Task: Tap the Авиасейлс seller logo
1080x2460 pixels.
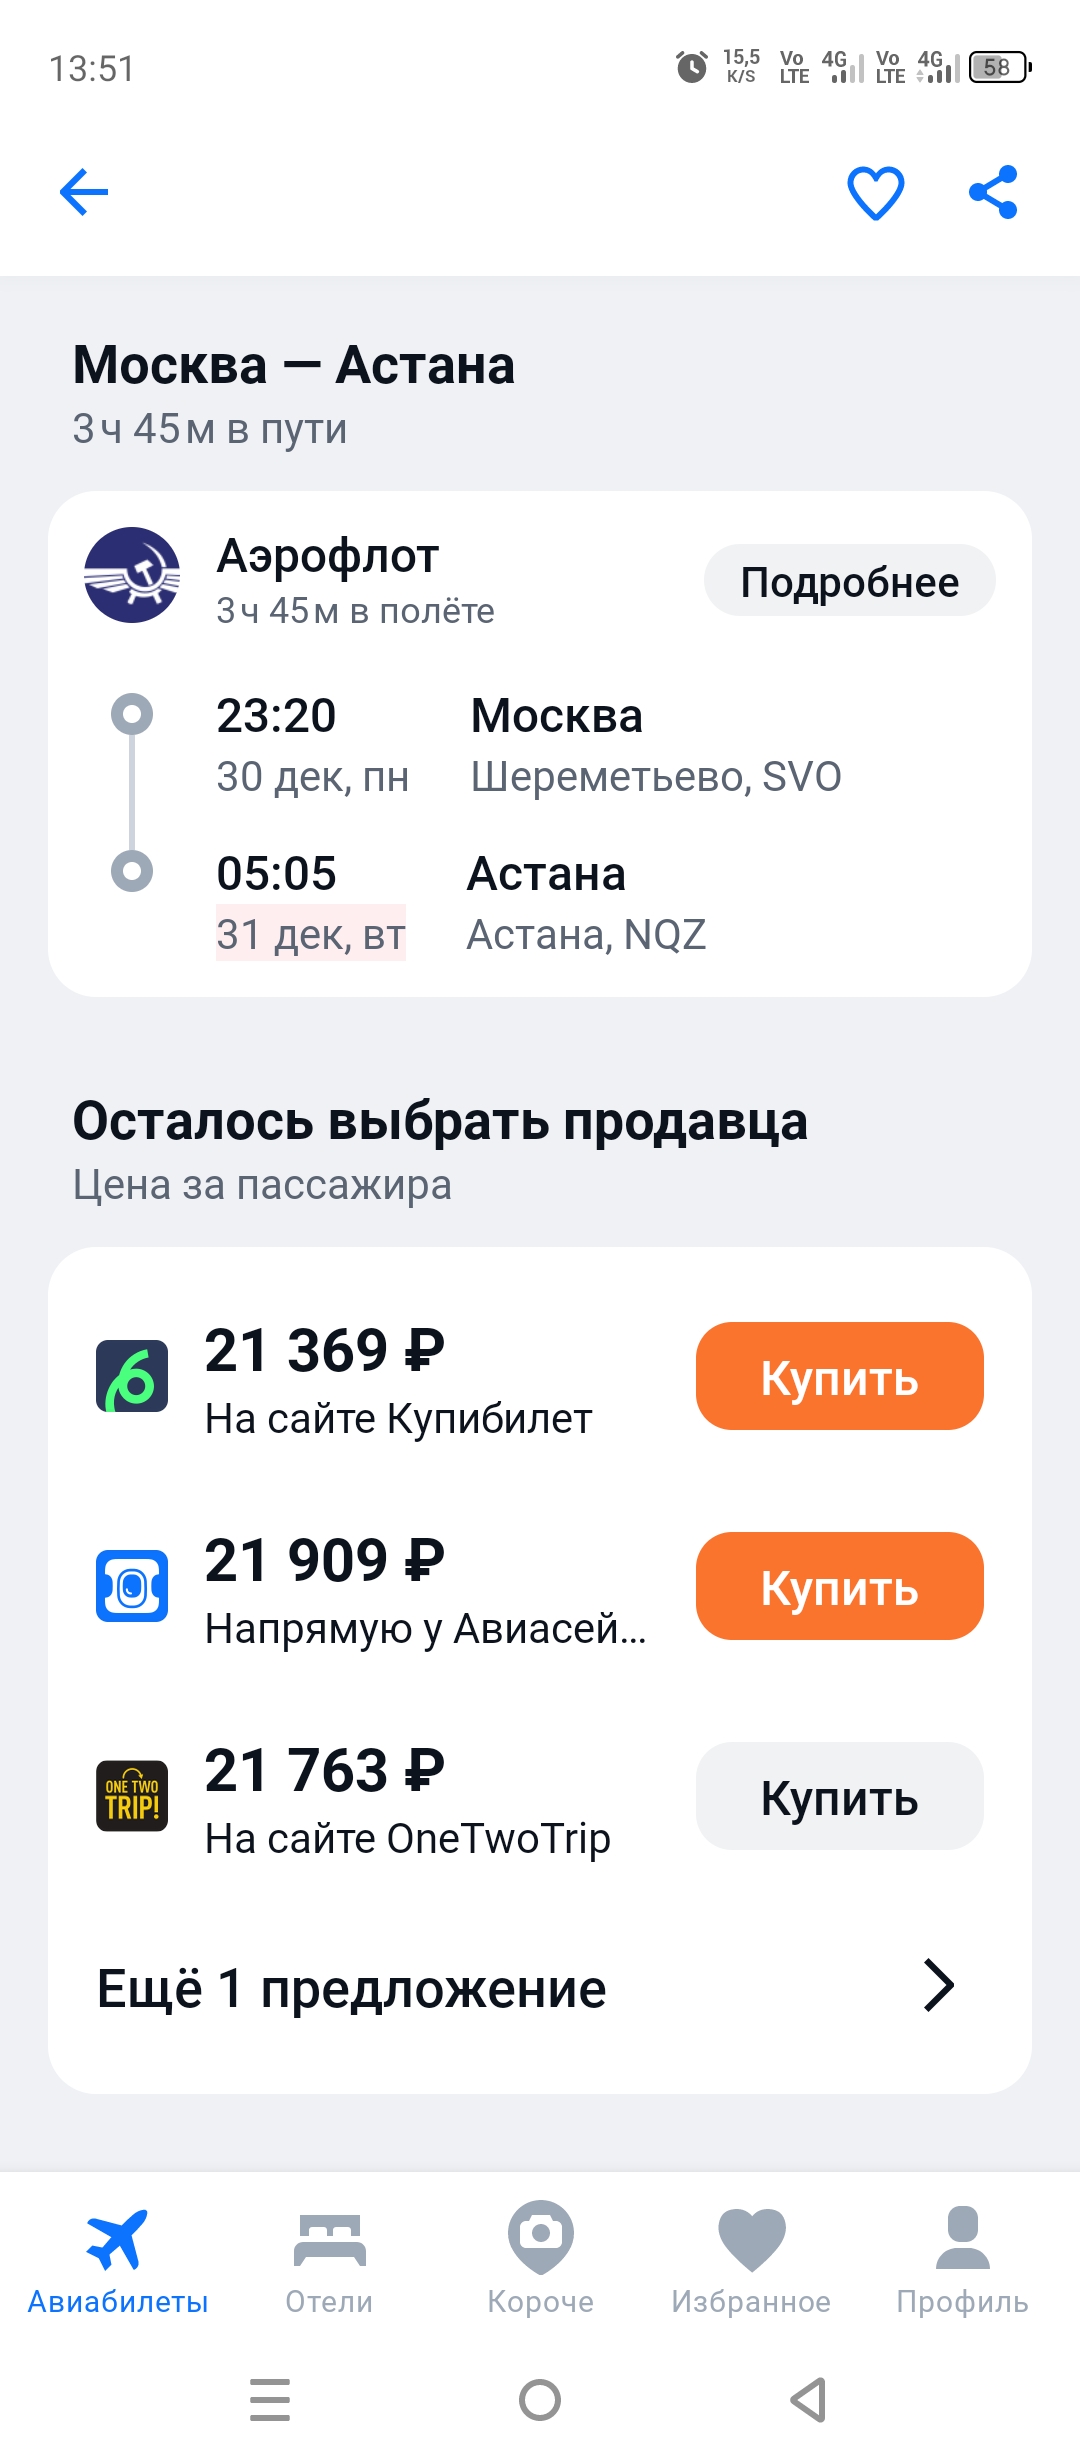Action: pyautogui.click(x=132, y=1586)
